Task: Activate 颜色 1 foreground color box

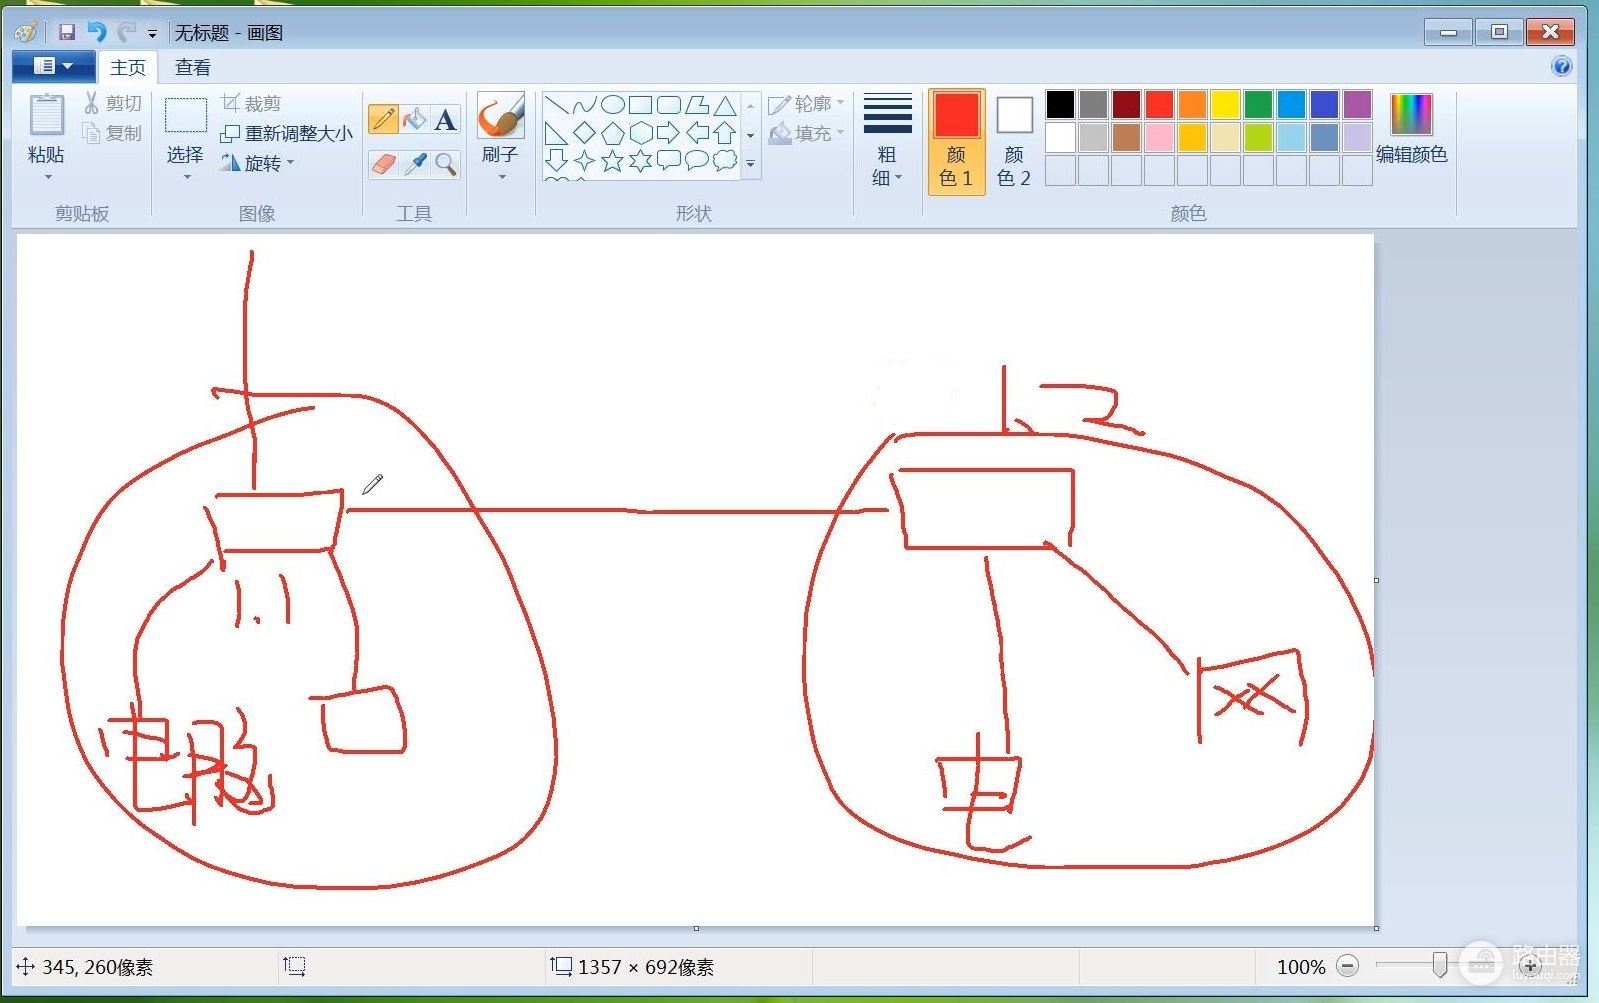Action: pos(956,141)
